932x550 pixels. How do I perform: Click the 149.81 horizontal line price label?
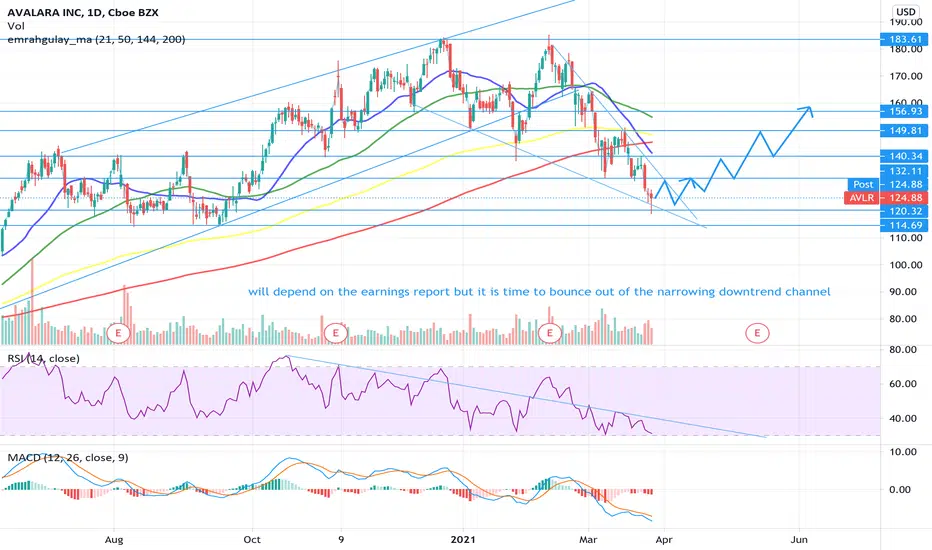click(903, 131)
